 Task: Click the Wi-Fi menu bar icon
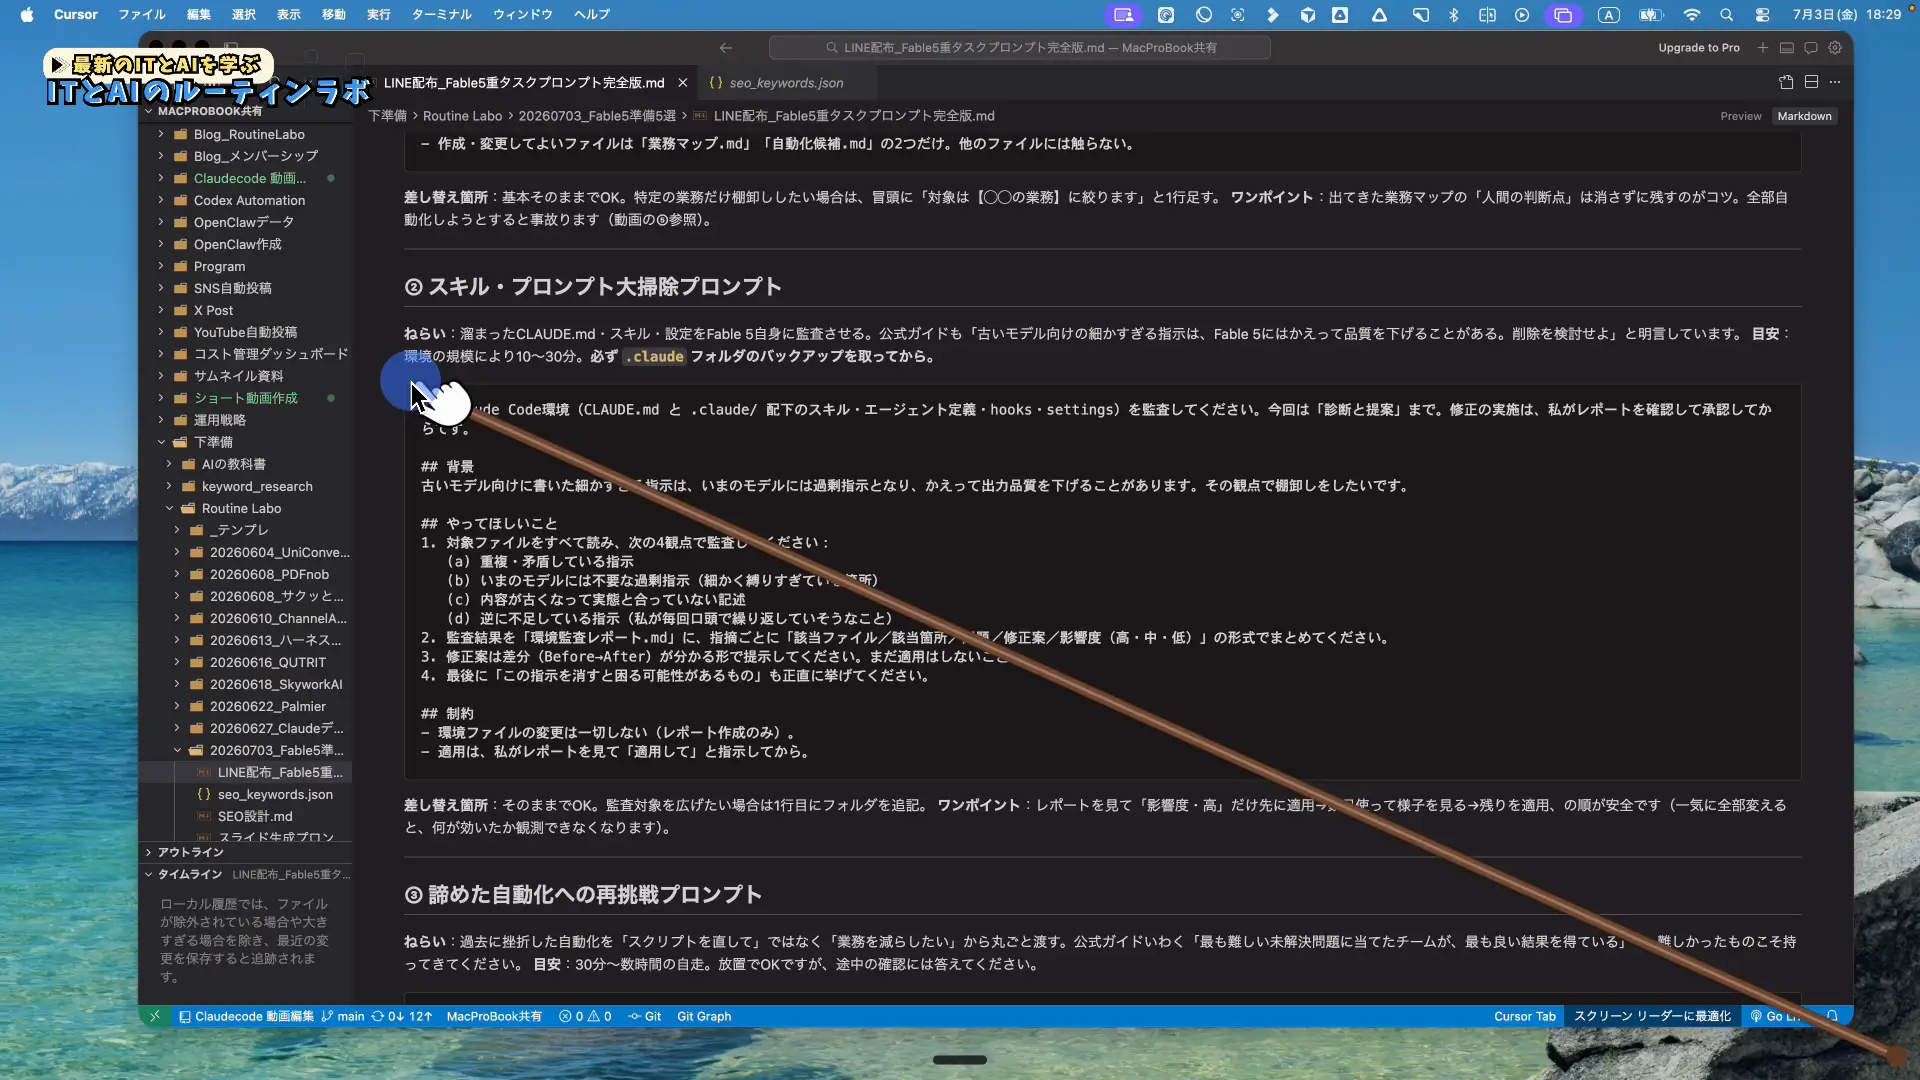tap(1691, 14)
